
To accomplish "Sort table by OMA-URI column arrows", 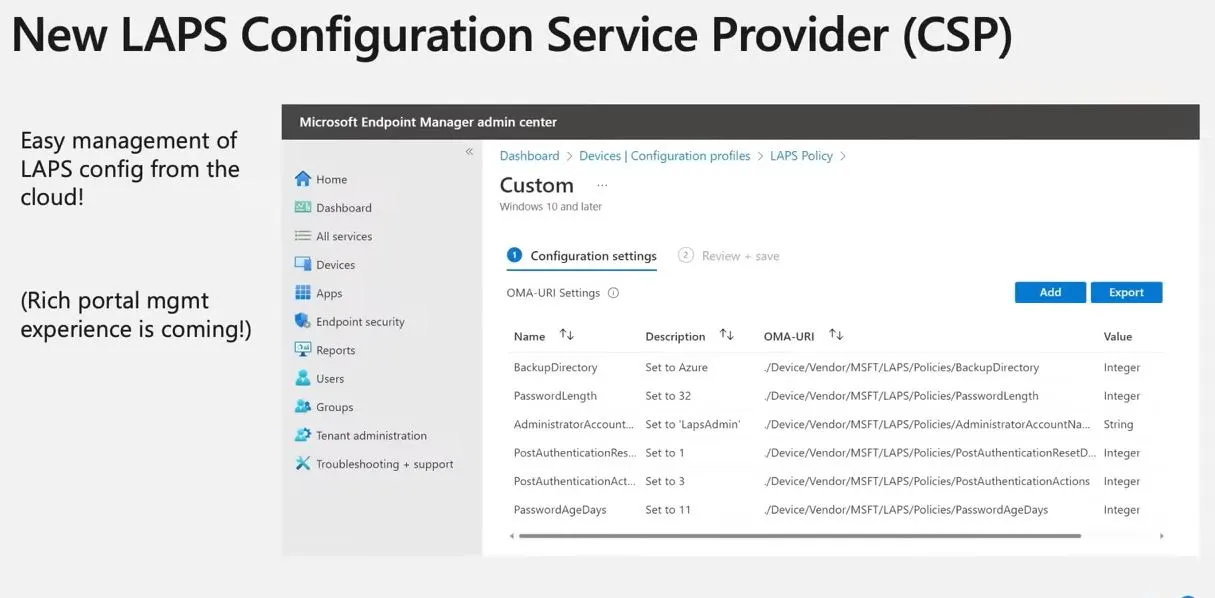I will coord(837,335).
